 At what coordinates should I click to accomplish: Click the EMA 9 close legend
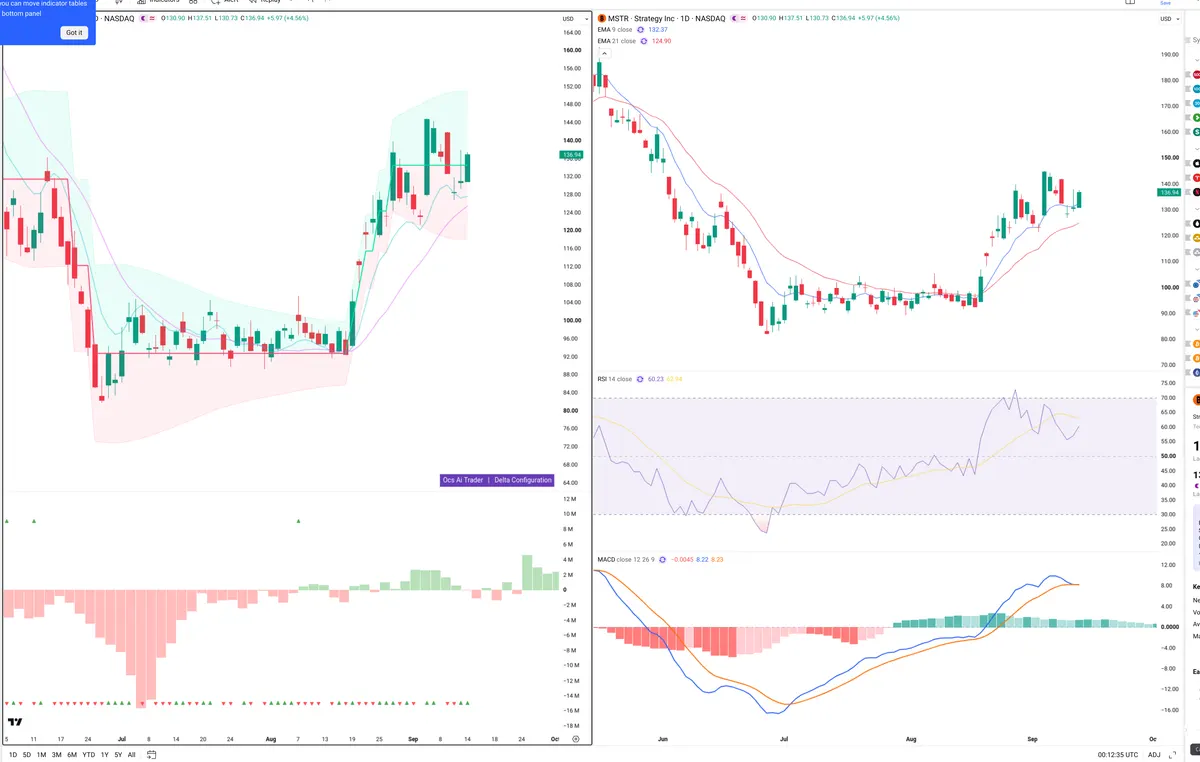614,30
